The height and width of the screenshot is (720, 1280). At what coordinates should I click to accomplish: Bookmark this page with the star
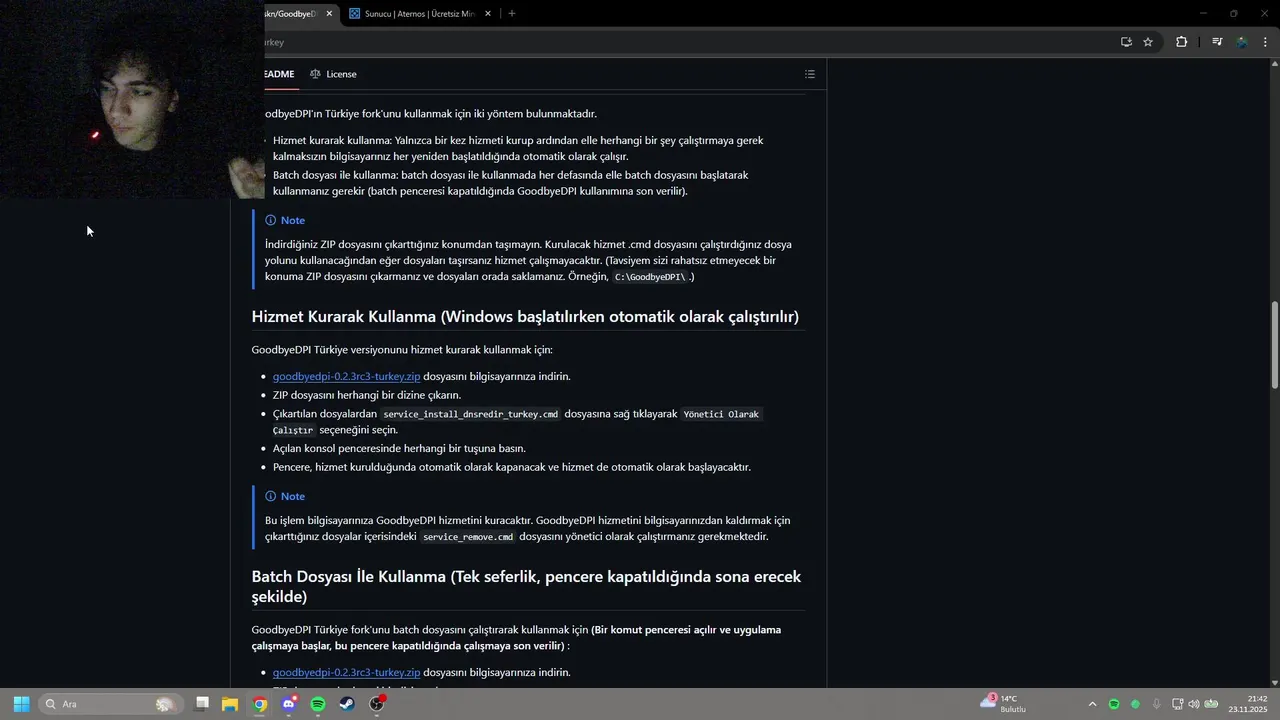[1148, 42]
